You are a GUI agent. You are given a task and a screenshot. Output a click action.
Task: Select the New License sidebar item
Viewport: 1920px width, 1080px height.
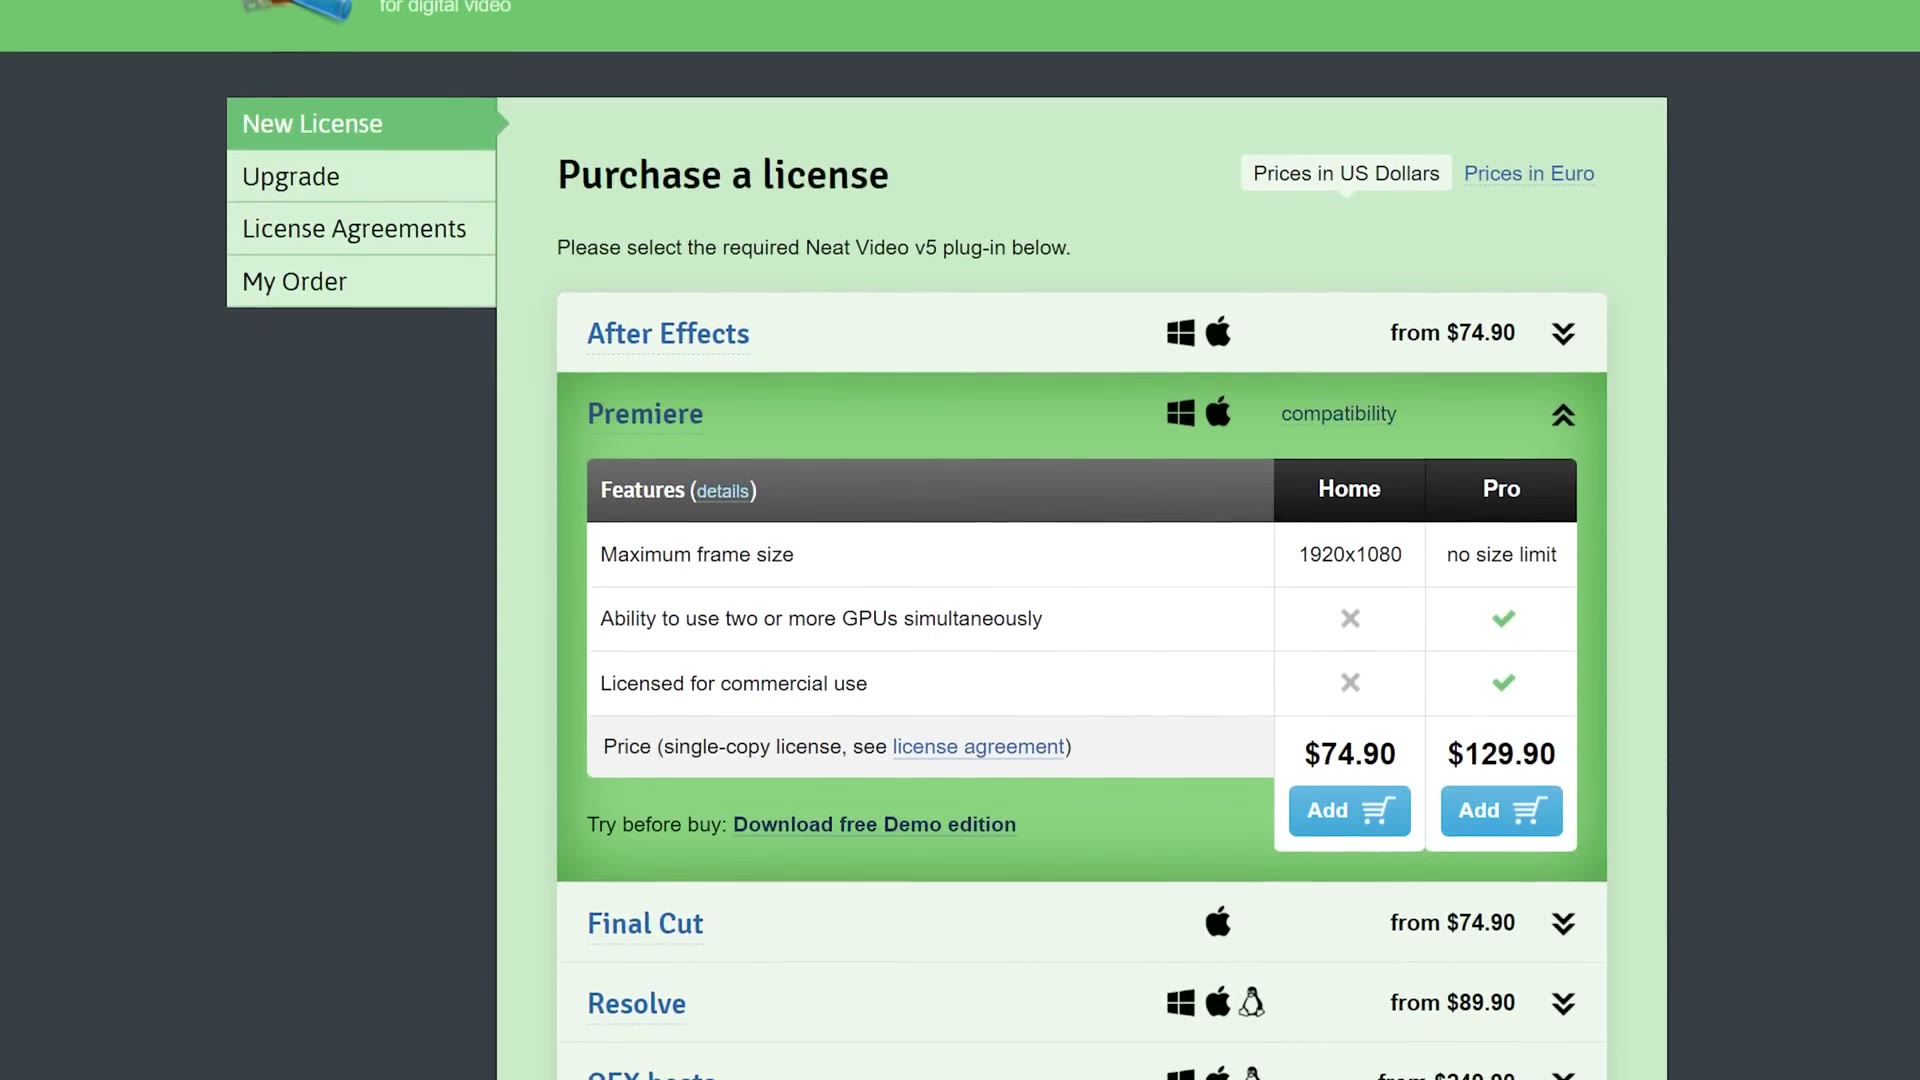pyautogui.click(x=362, y=124)
